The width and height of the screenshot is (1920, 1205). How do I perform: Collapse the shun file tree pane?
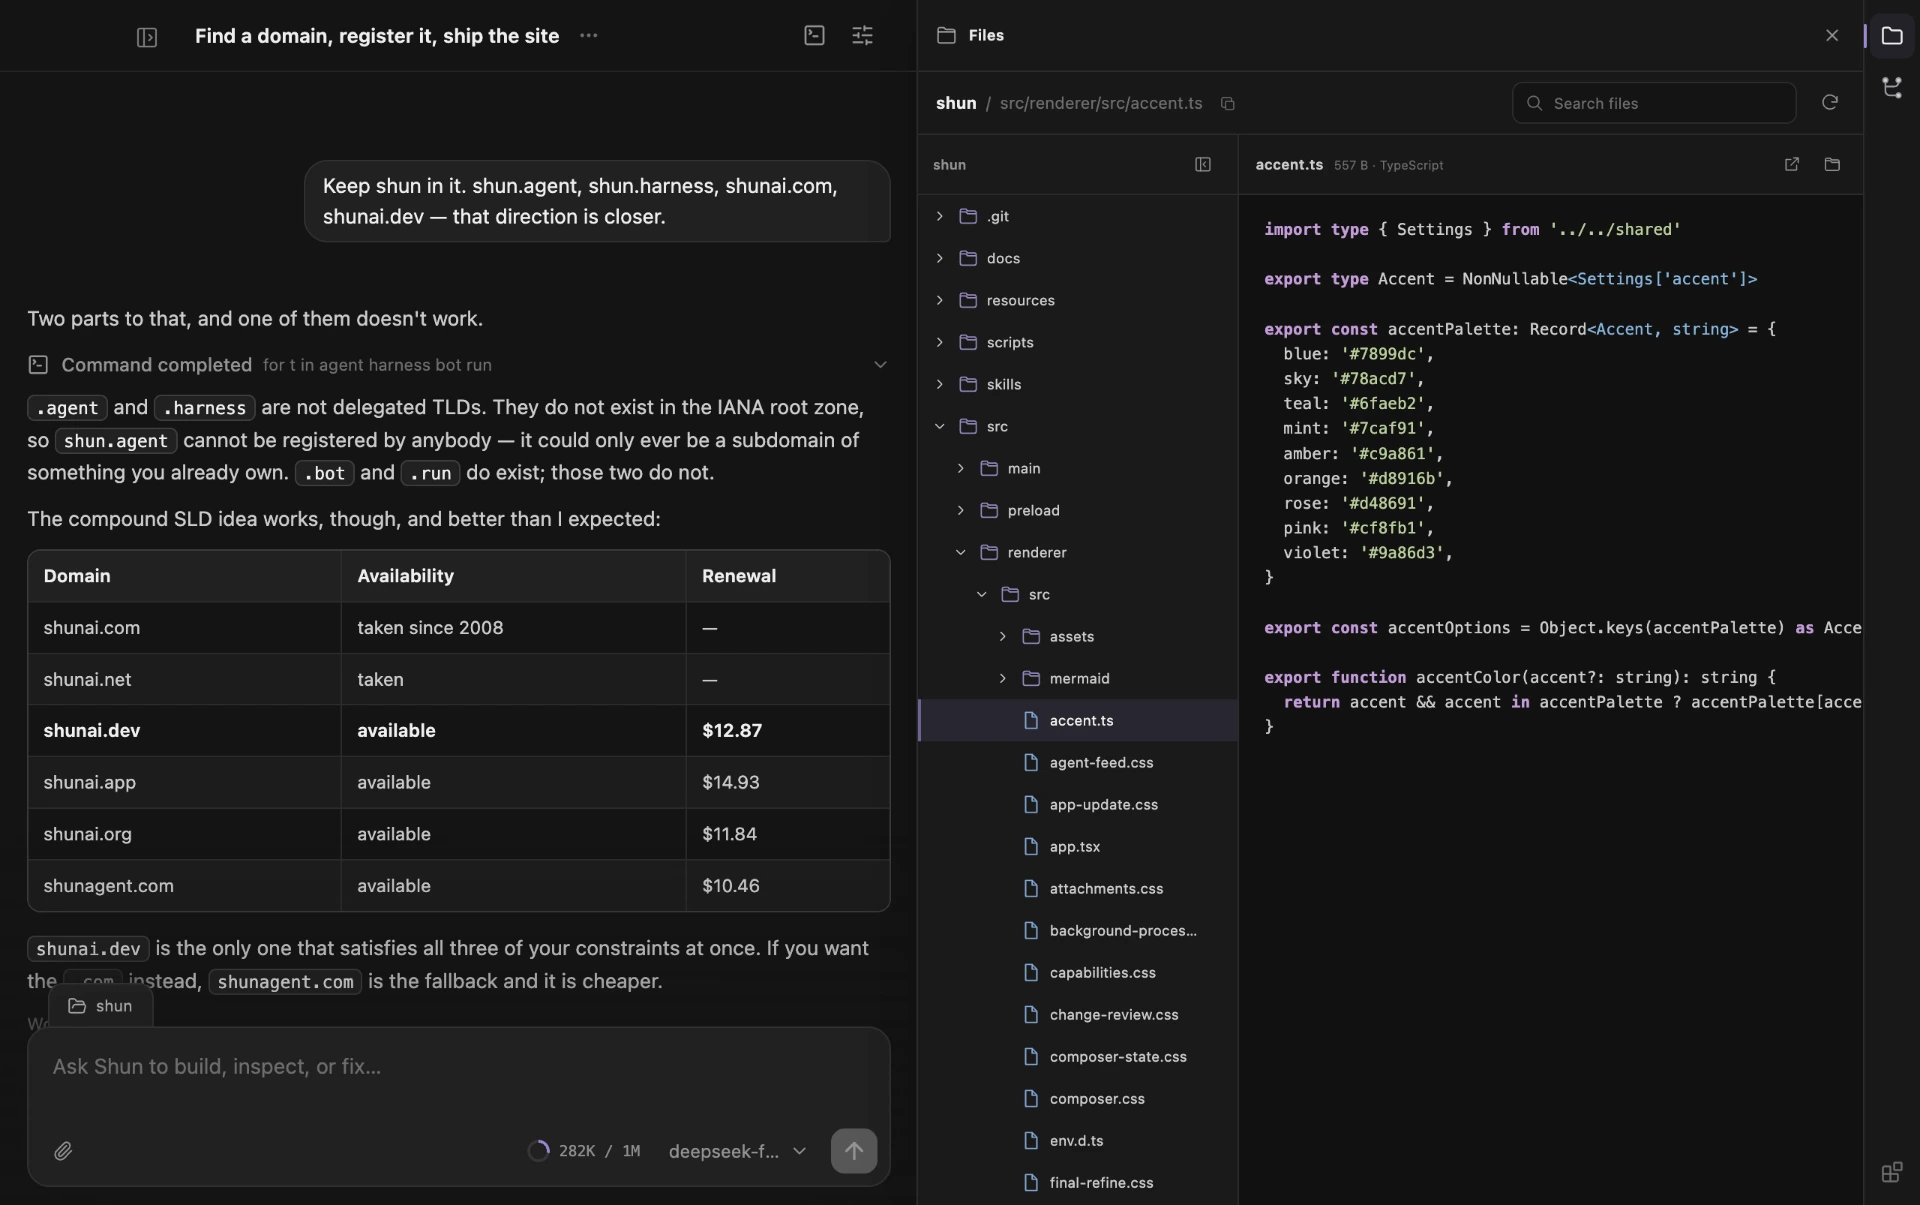pyautogui.click(x=1203, y=164)
